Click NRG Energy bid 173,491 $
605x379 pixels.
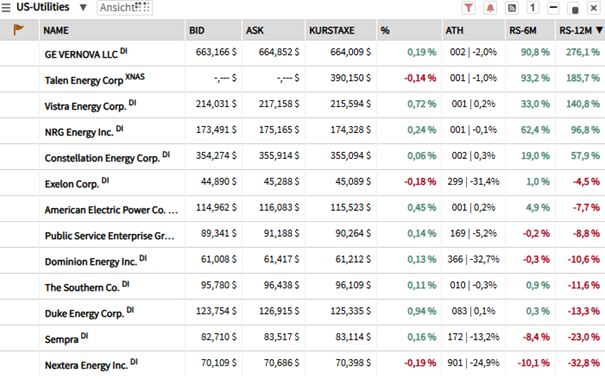(x=216, y=130)
